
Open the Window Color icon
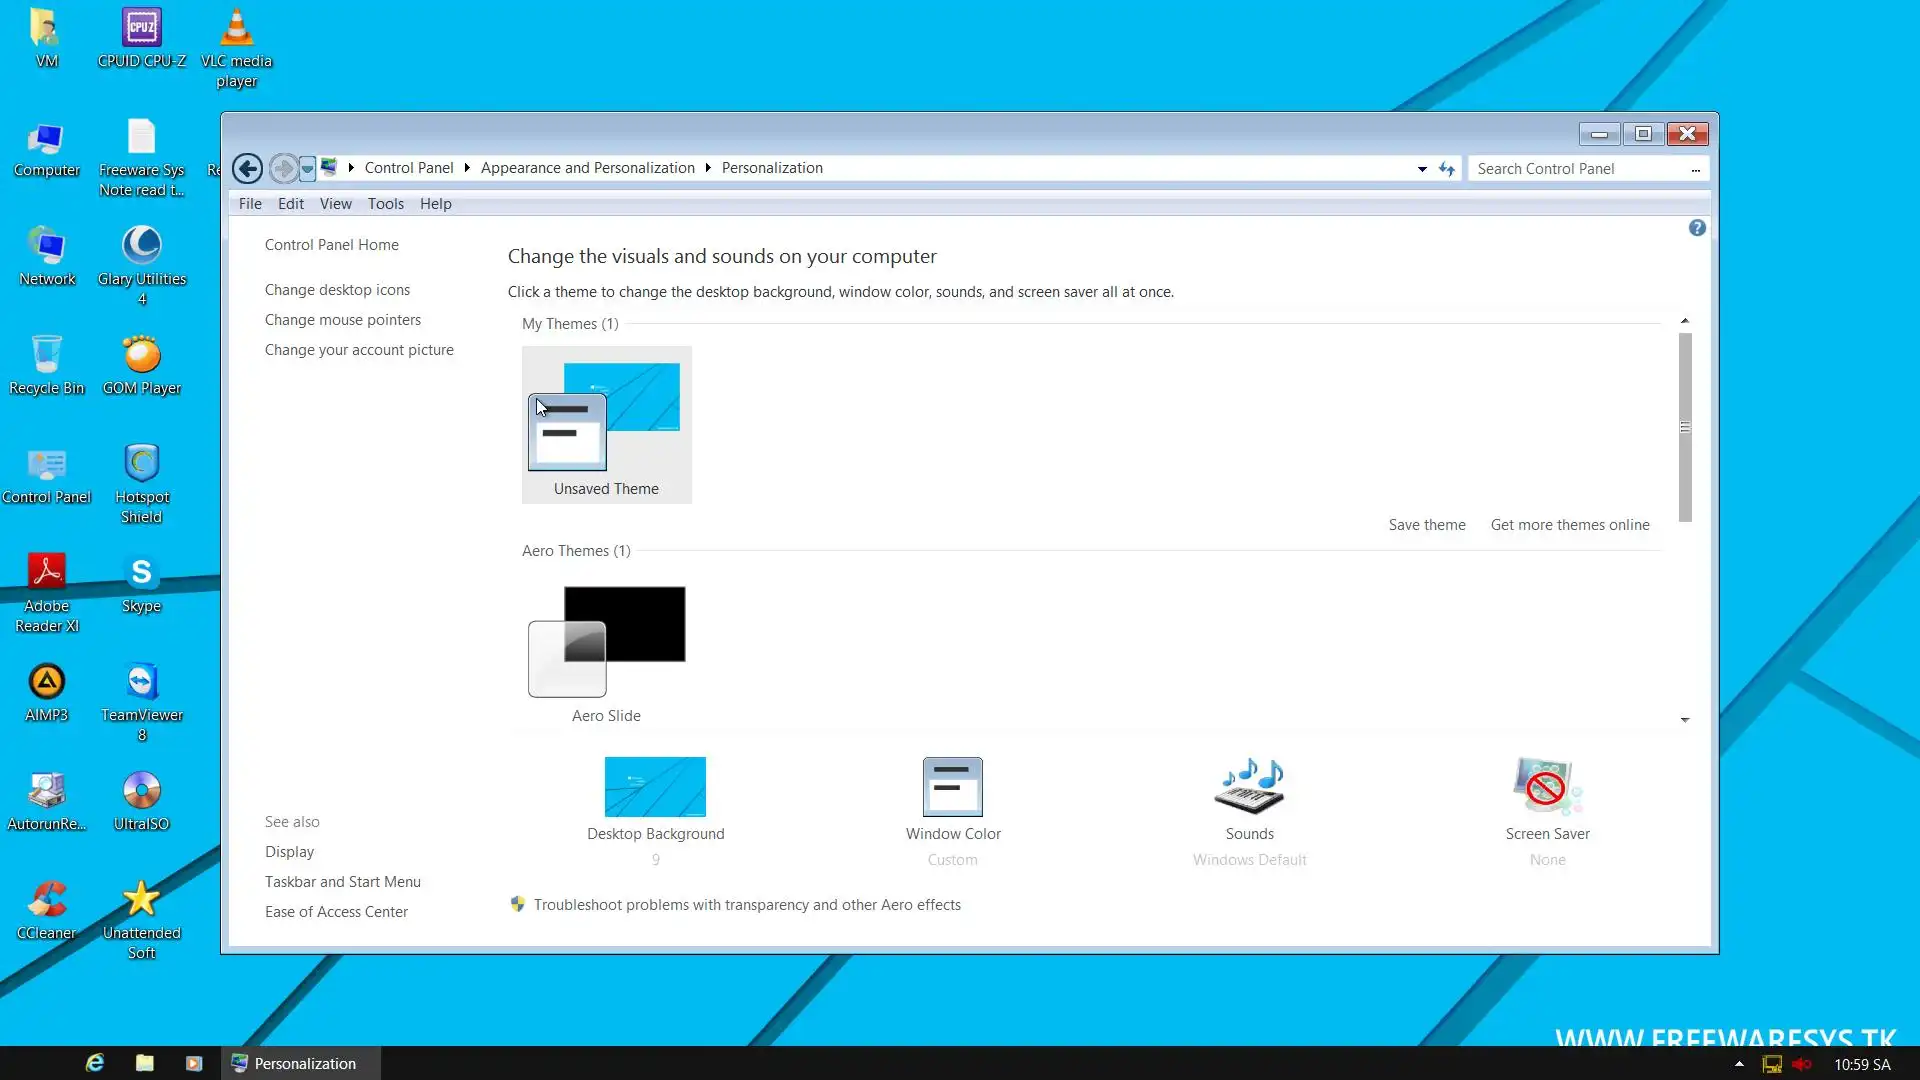pos(952,787)
